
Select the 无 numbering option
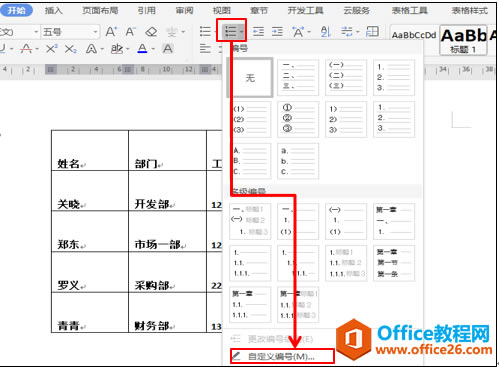click(x=250, y=78)
